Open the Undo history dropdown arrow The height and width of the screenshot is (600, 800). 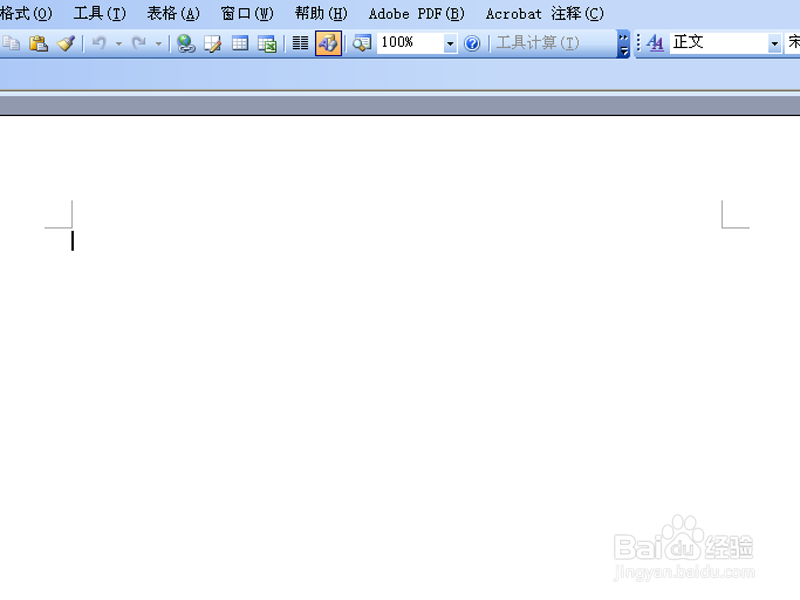coord(118,44)
